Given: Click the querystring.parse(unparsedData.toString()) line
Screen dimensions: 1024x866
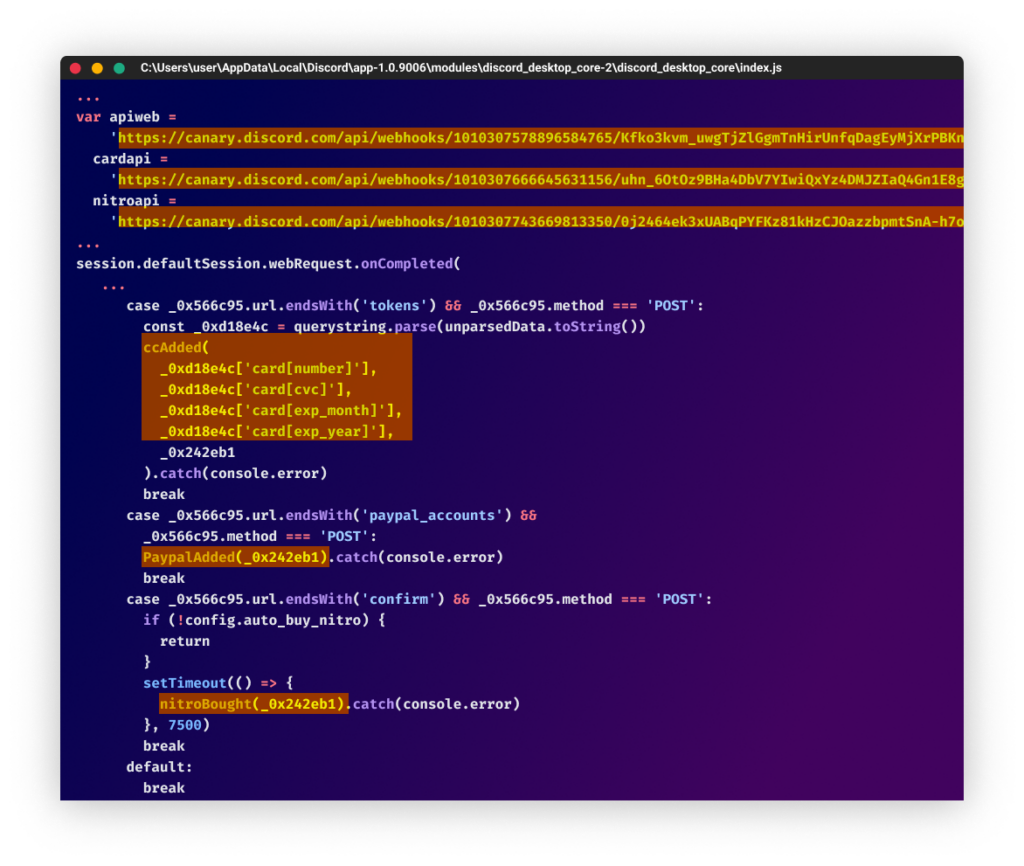Looking at the screenshot, I should 394,327.
